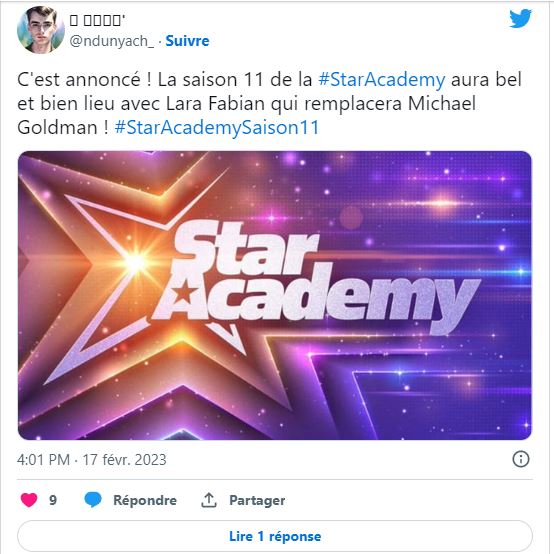Click the glowing star flare in the image
This screenshot has width=554, height=554.
(x=136, y=262)
